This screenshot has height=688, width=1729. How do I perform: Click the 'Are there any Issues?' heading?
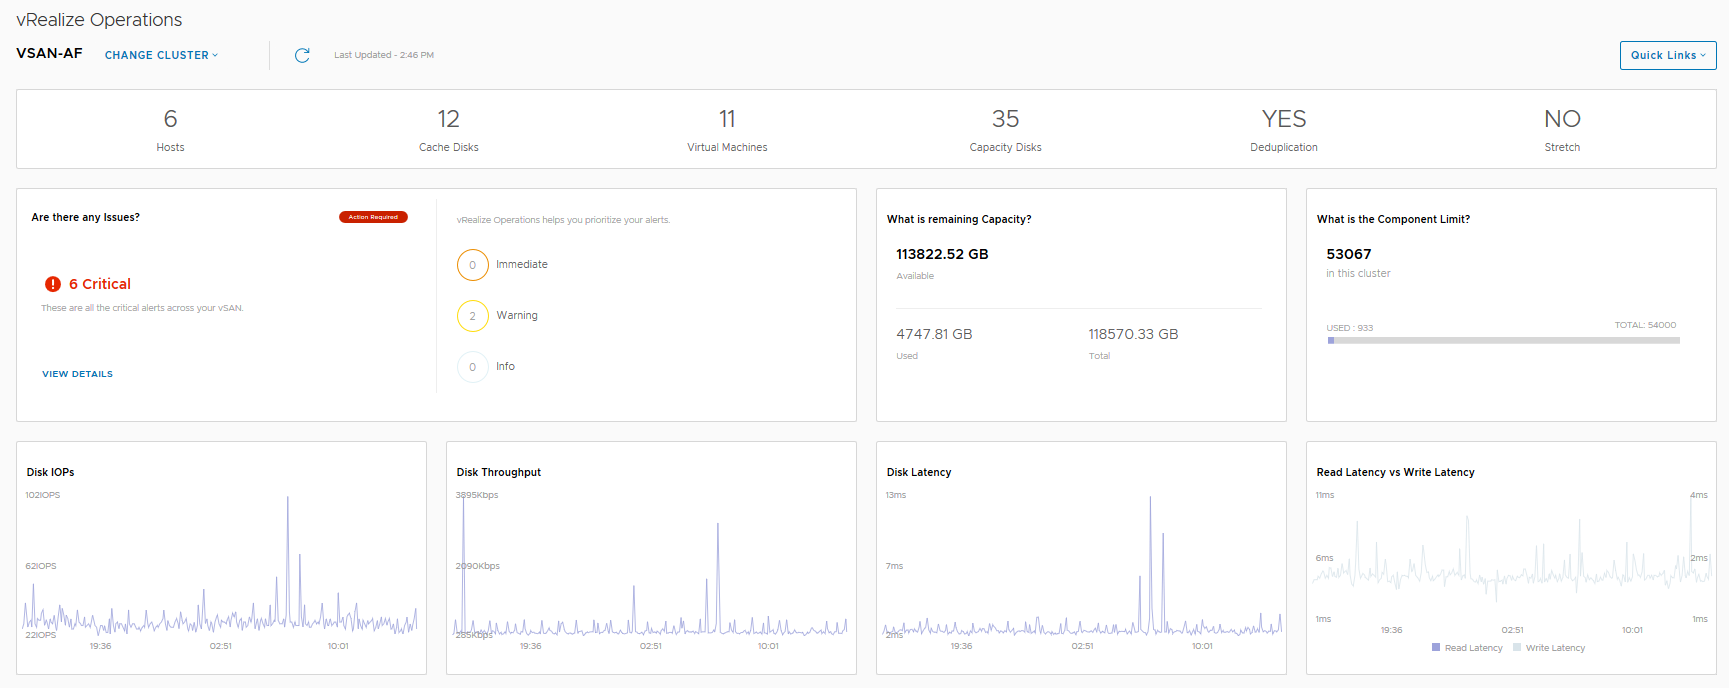pos(86,217)
